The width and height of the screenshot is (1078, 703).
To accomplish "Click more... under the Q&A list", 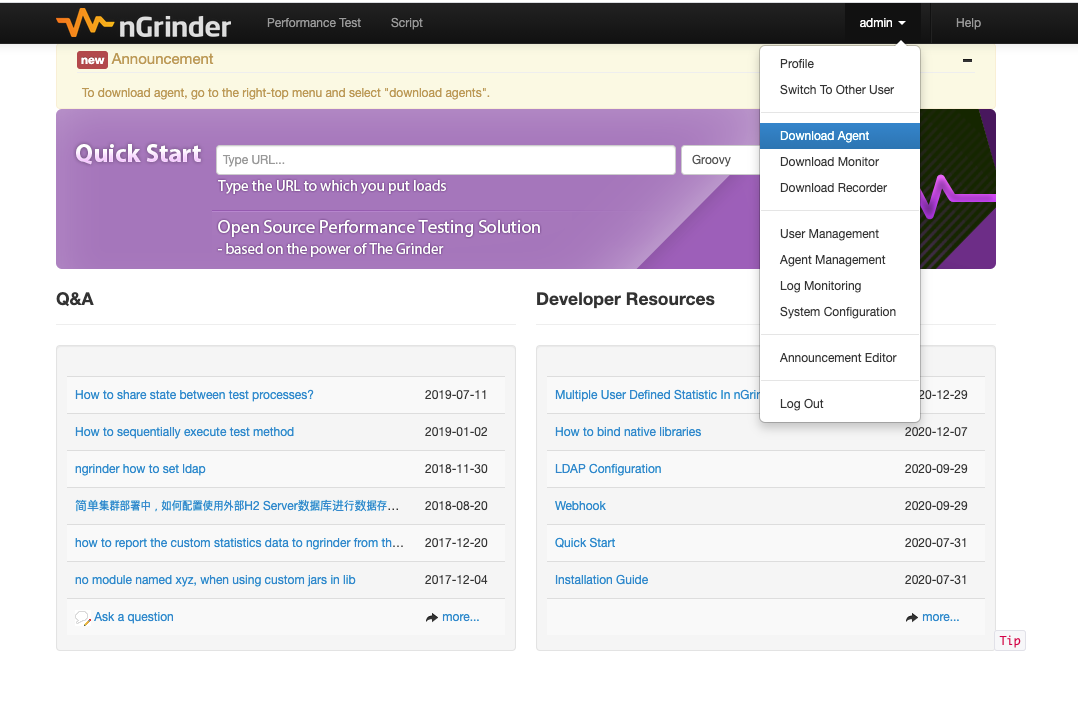I will [461, 617].
